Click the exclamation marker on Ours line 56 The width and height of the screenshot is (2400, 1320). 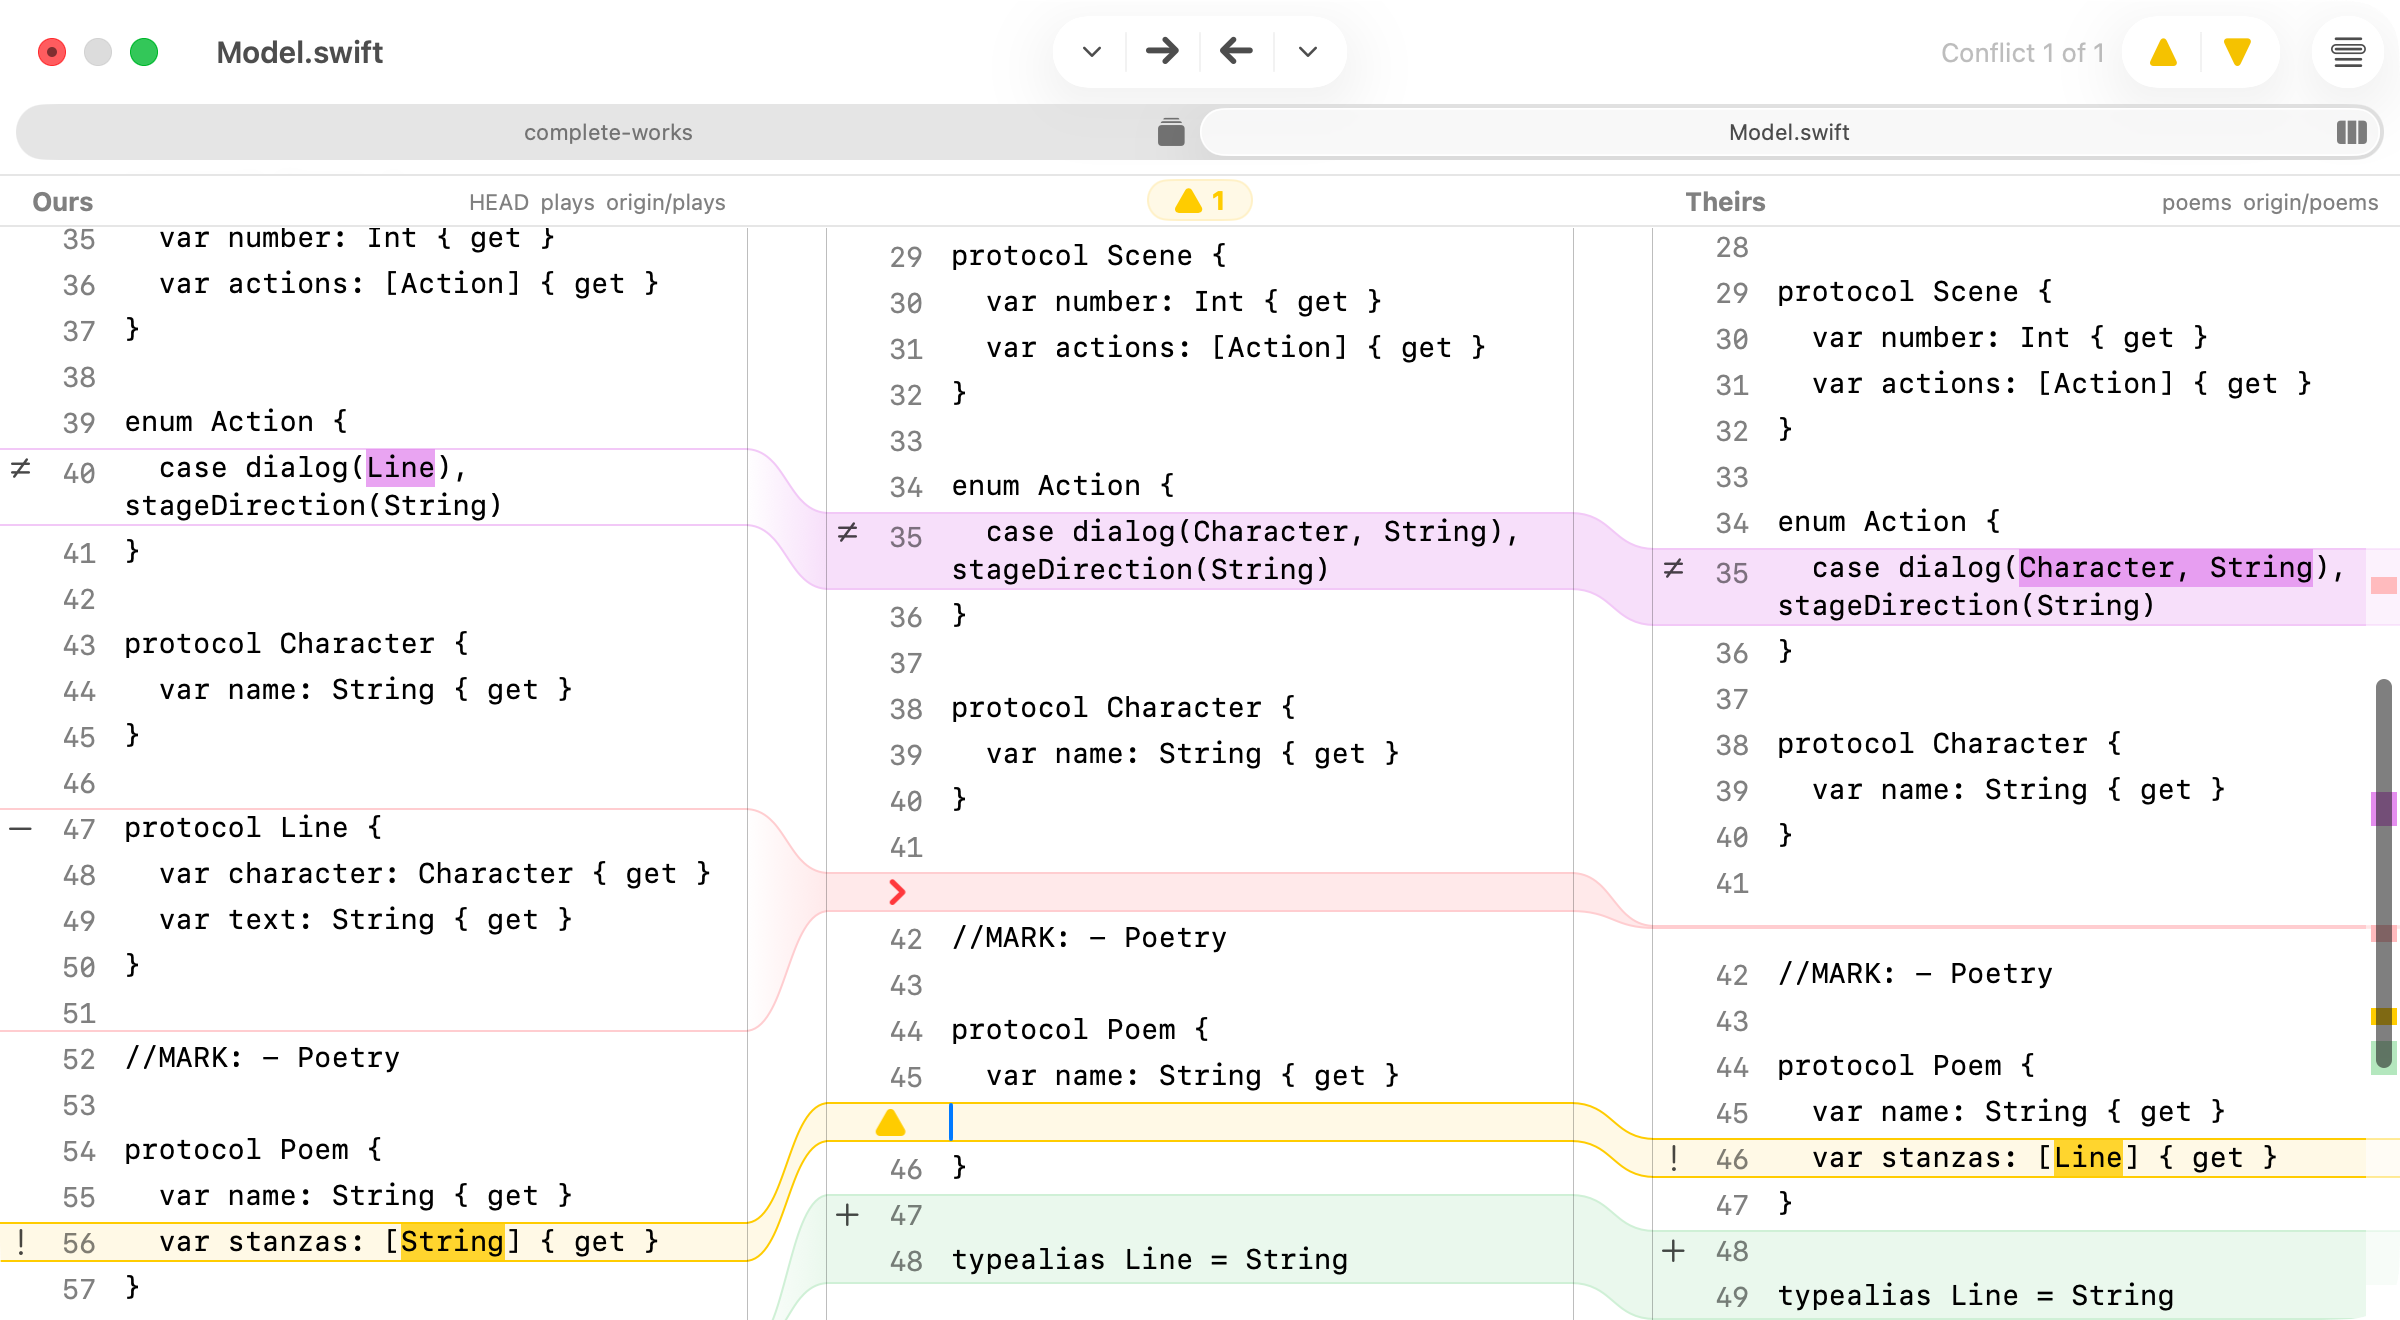(21, 1242)
